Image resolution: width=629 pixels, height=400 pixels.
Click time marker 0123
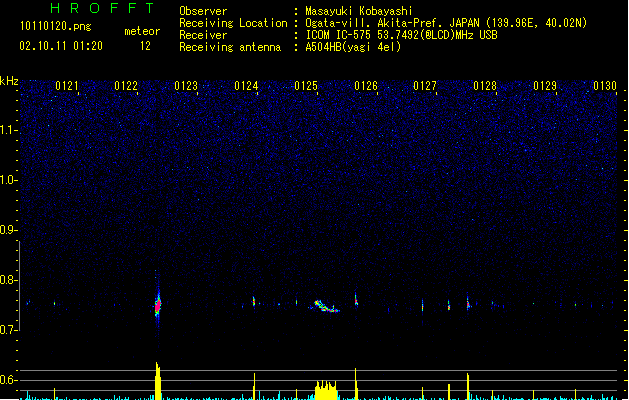186,86
